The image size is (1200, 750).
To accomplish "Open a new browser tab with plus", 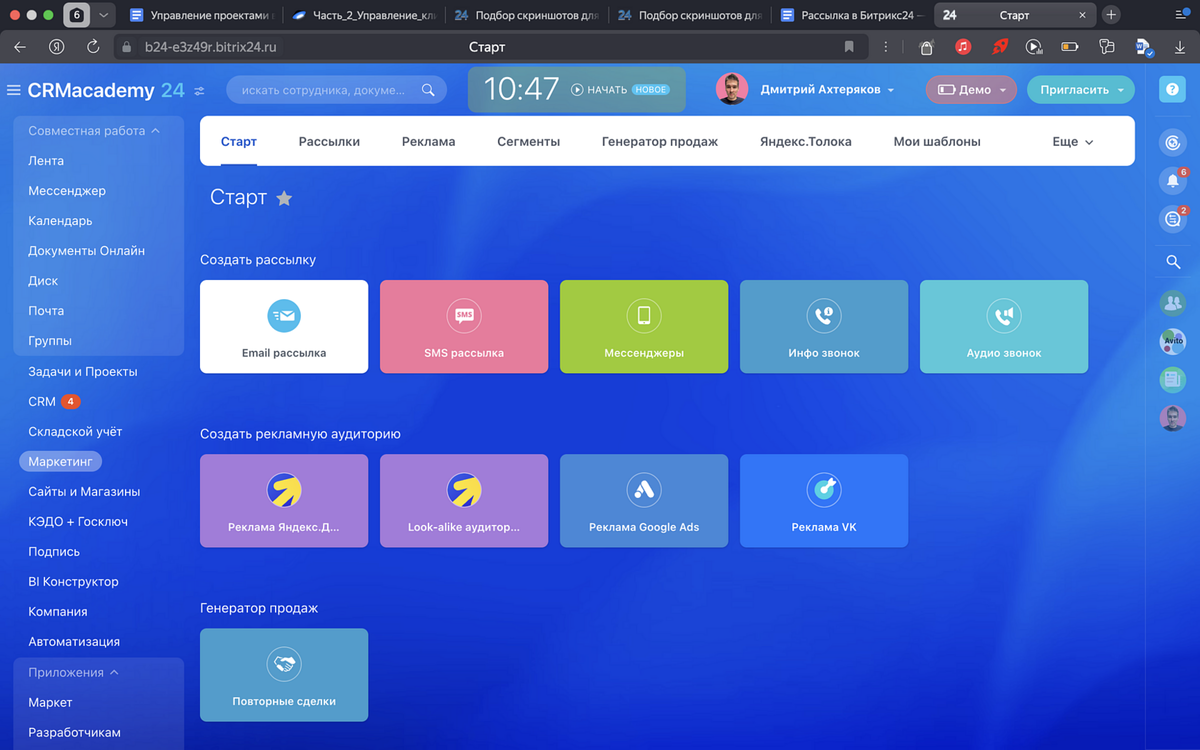I will [x=1111, y=15].
